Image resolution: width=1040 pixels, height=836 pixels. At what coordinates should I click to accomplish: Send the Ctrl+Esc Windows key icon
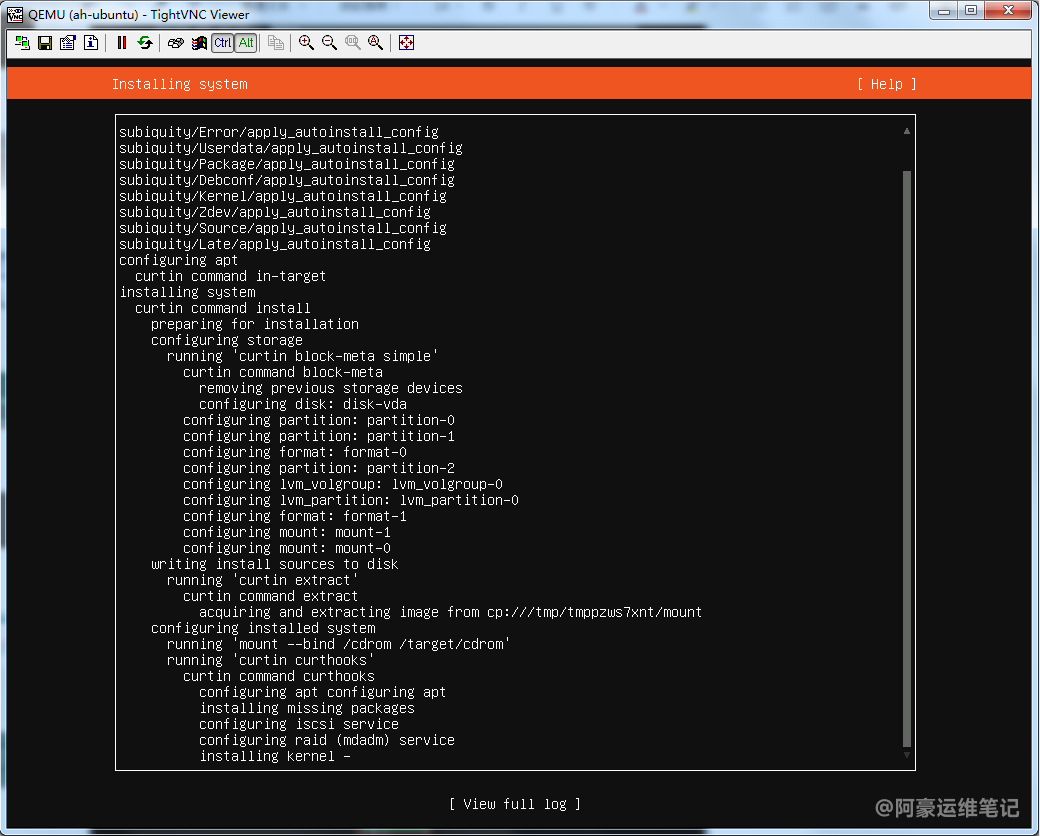(x=199, y=43)
